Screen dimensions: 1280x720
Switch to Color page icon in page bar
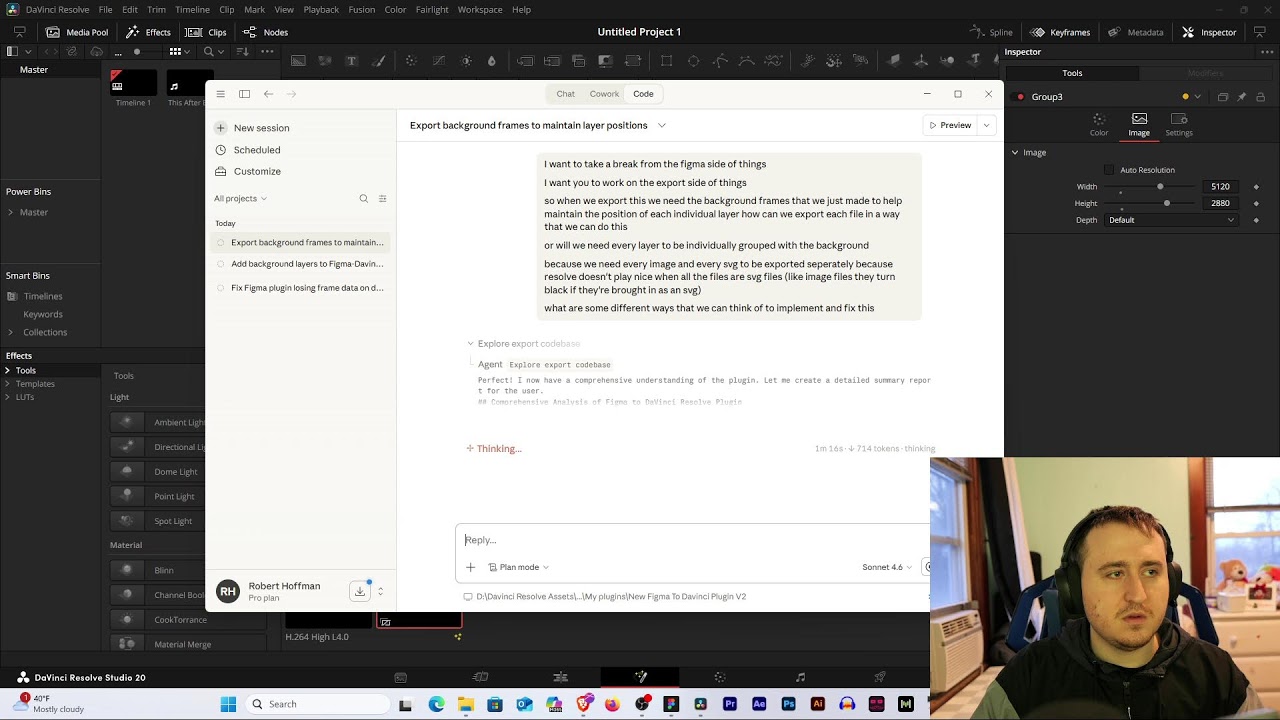[720, 677]
